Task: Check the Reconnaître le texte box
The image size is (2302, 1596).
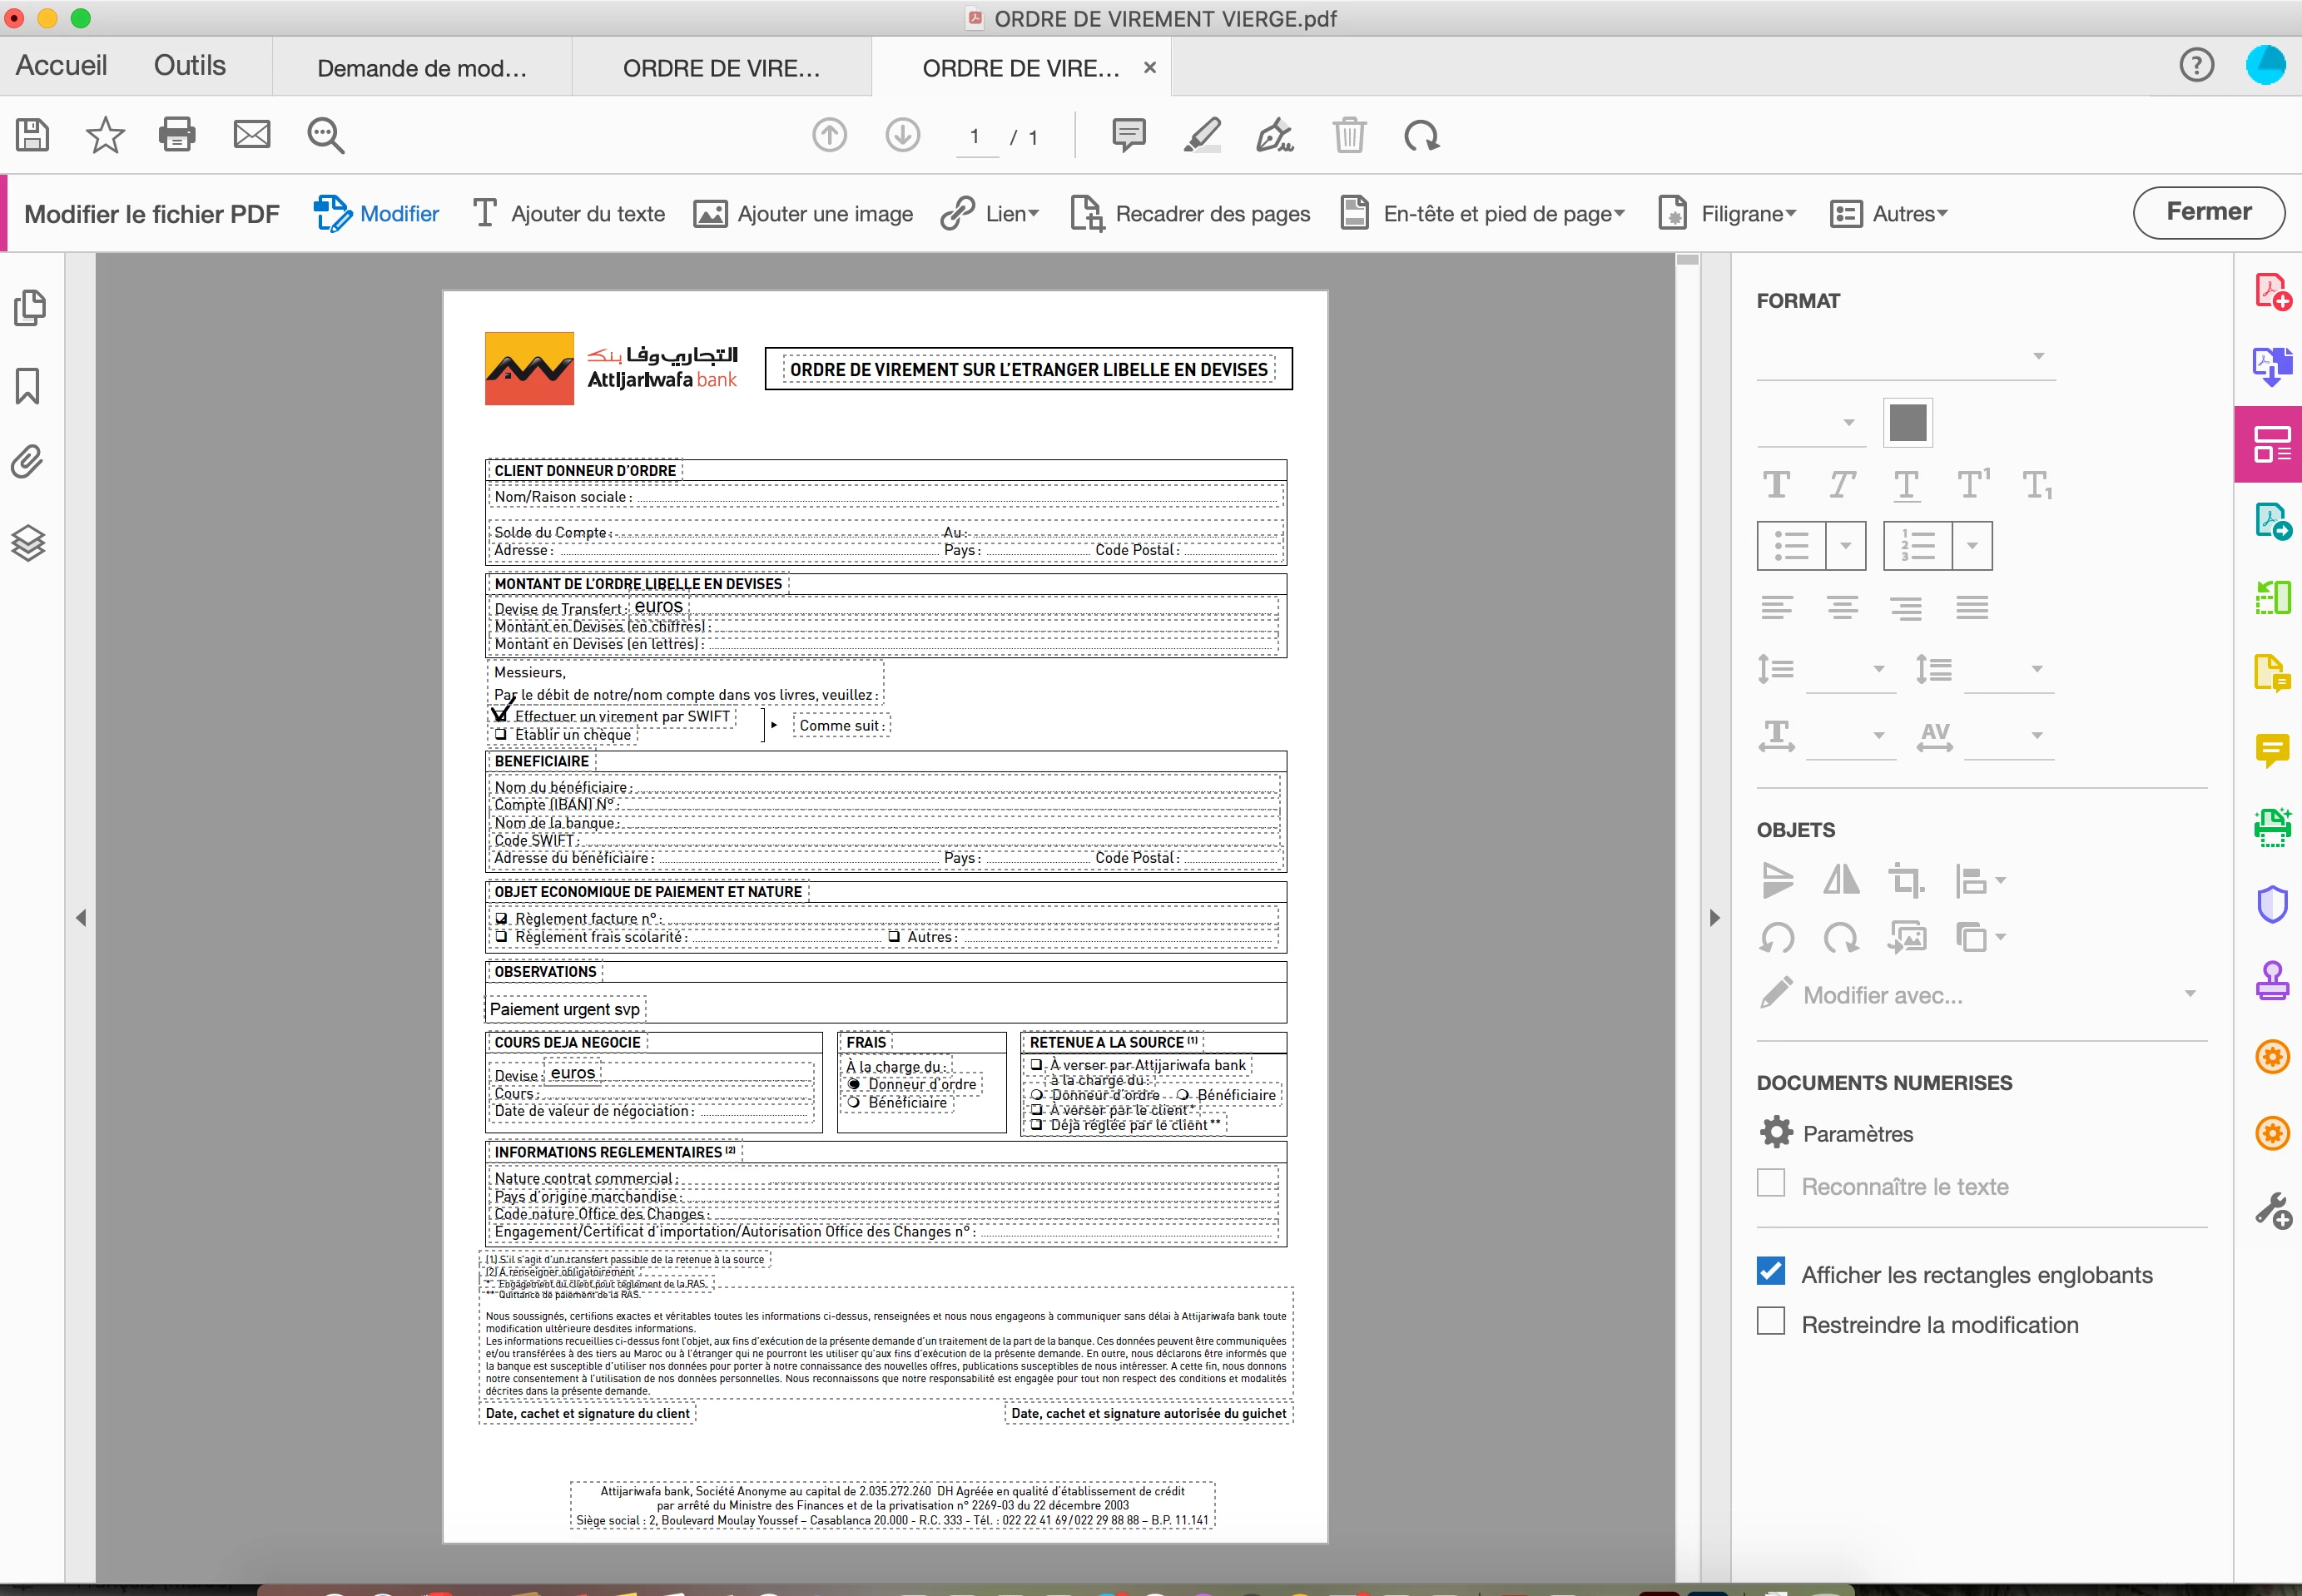Action: click(x=1770, y=1183)
